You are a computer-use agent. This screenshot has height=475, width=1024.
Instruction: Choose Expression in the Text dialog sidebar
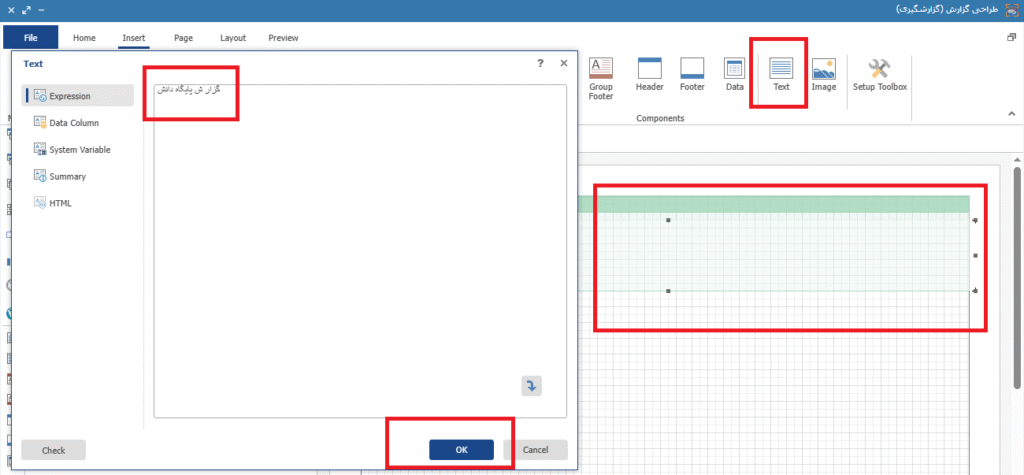click(x=78, y=96)
